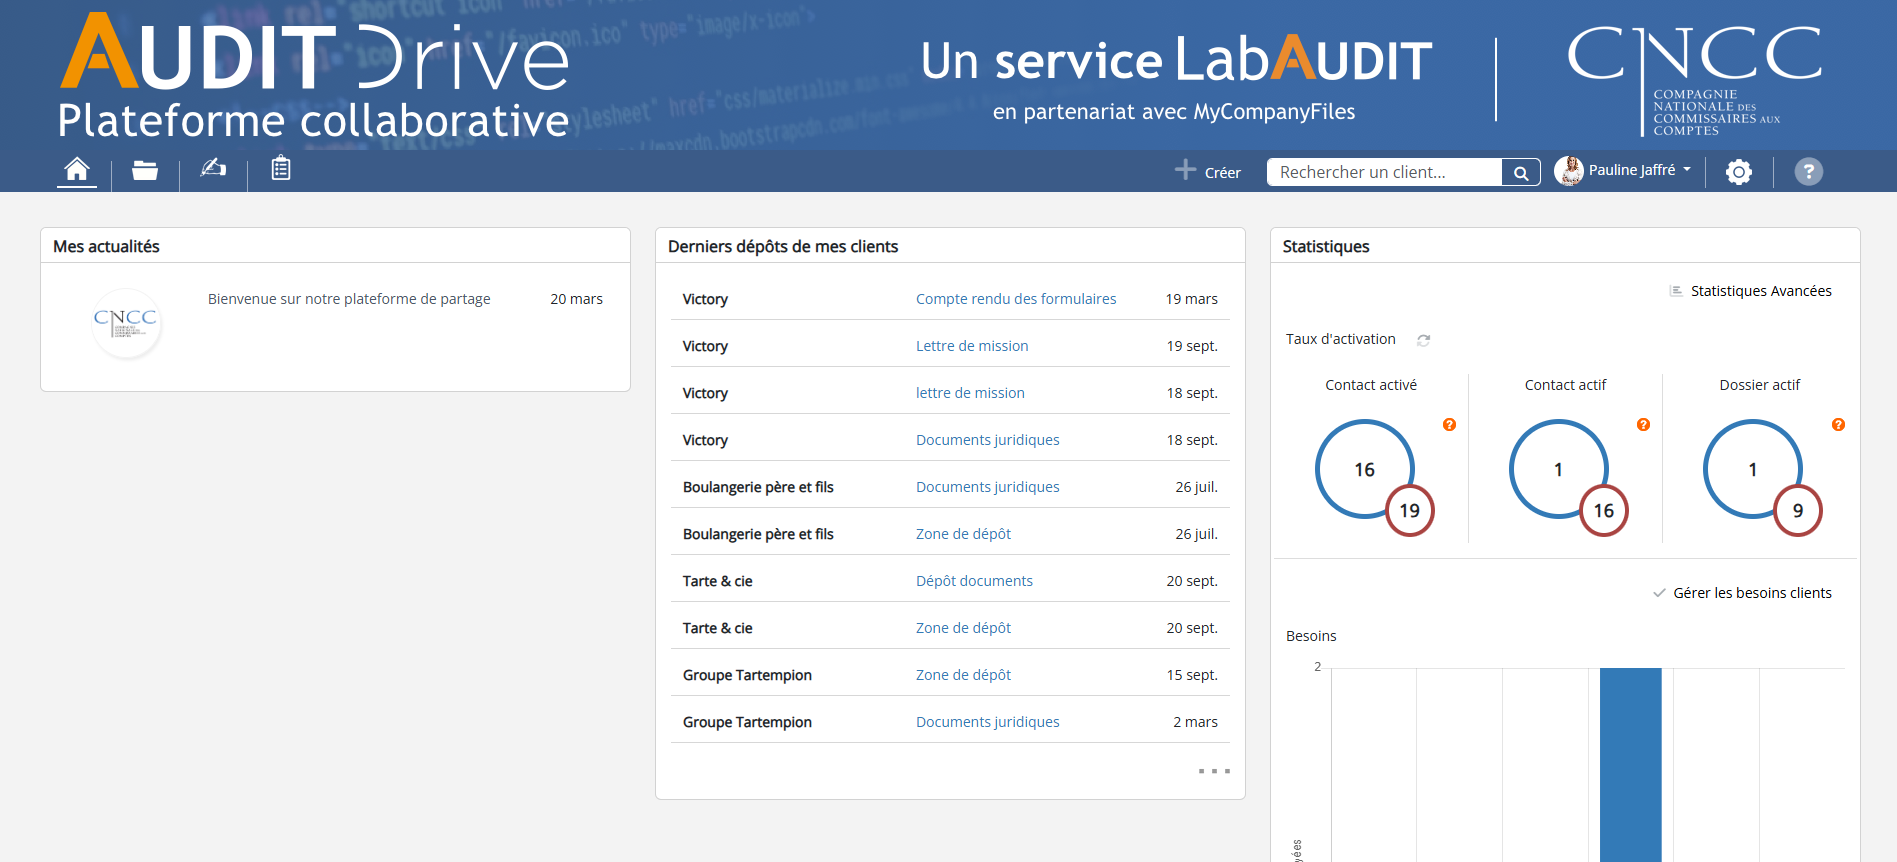Open the settings gear icon
This screenshot has height=862, width=1897.
point(1739,172)
